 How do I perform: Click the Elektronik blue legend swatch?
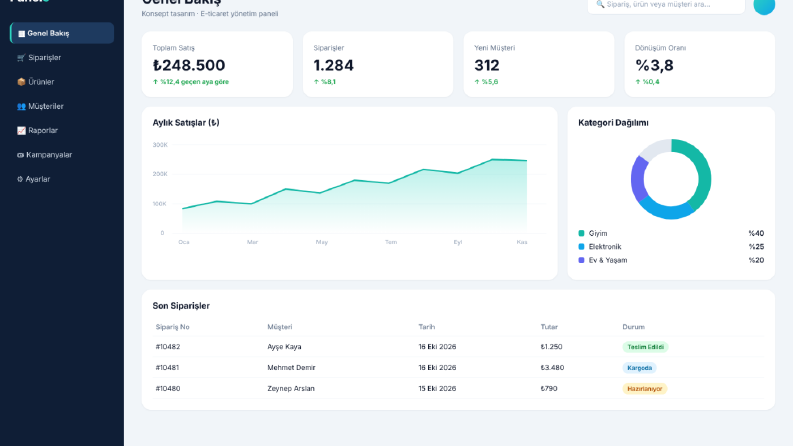581,247
